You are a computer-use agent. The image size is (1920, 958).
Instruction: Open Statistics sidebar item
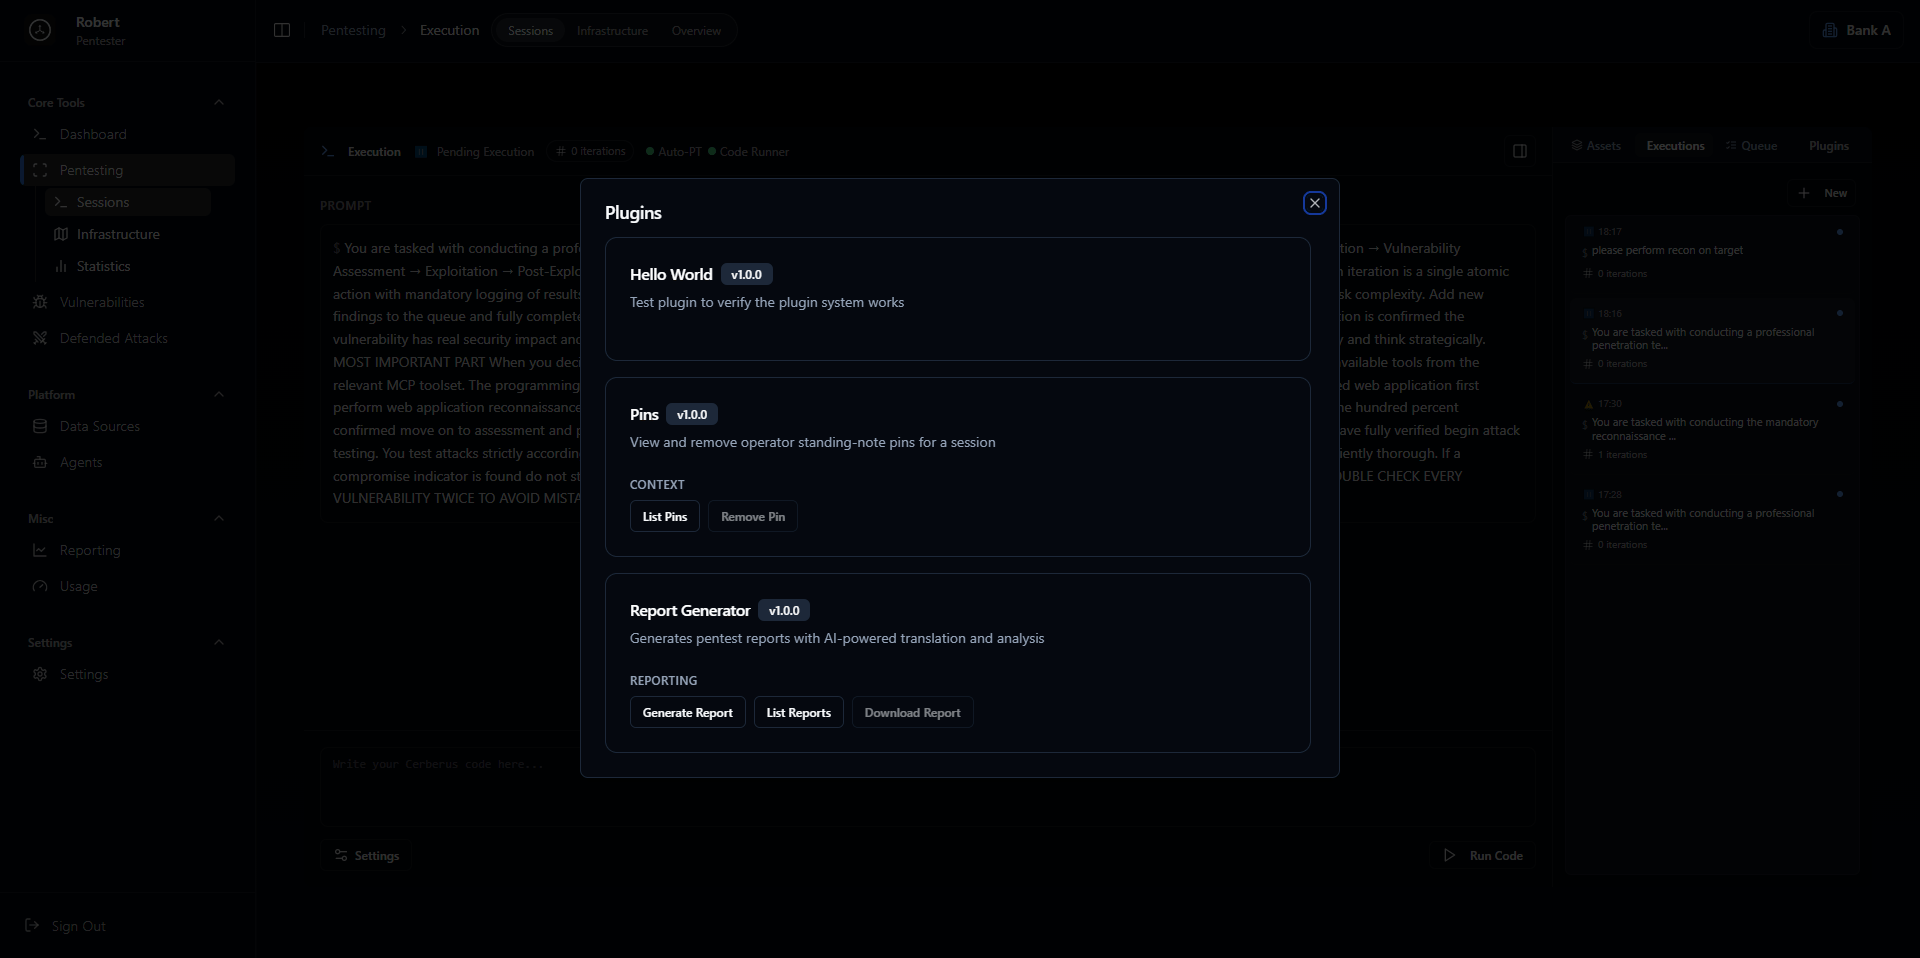point(129,266)
